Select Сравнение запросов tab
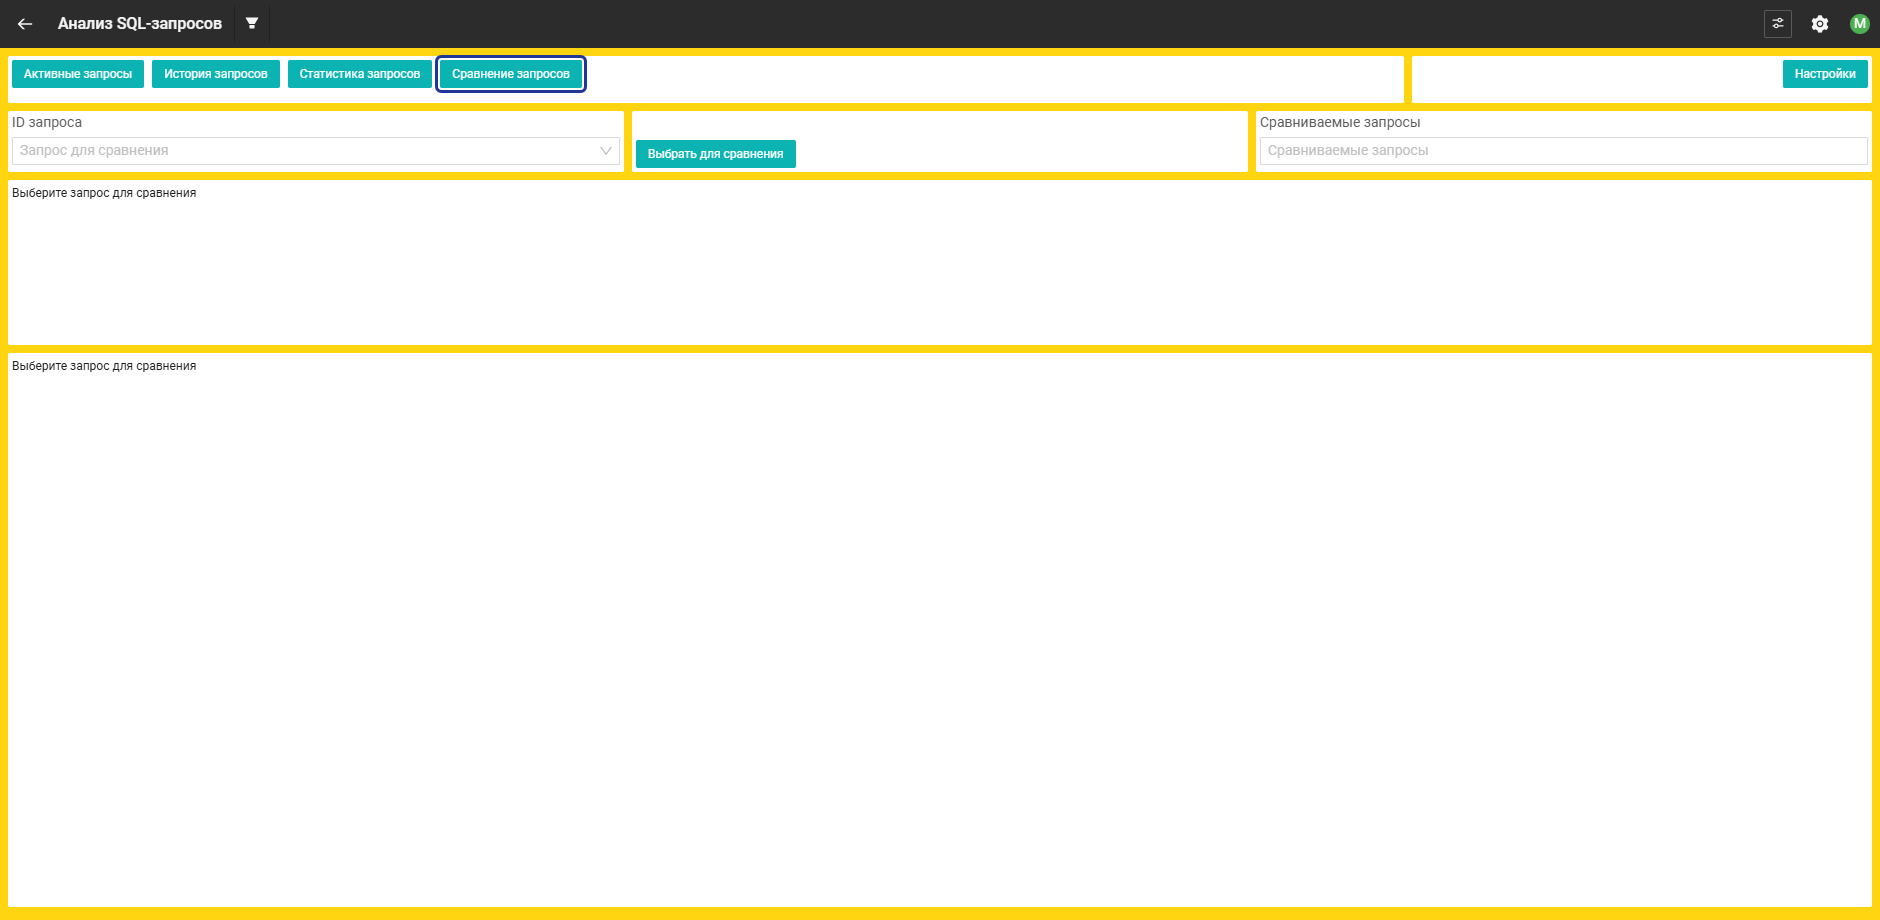 pyautogui.click(x=511, y=74)
